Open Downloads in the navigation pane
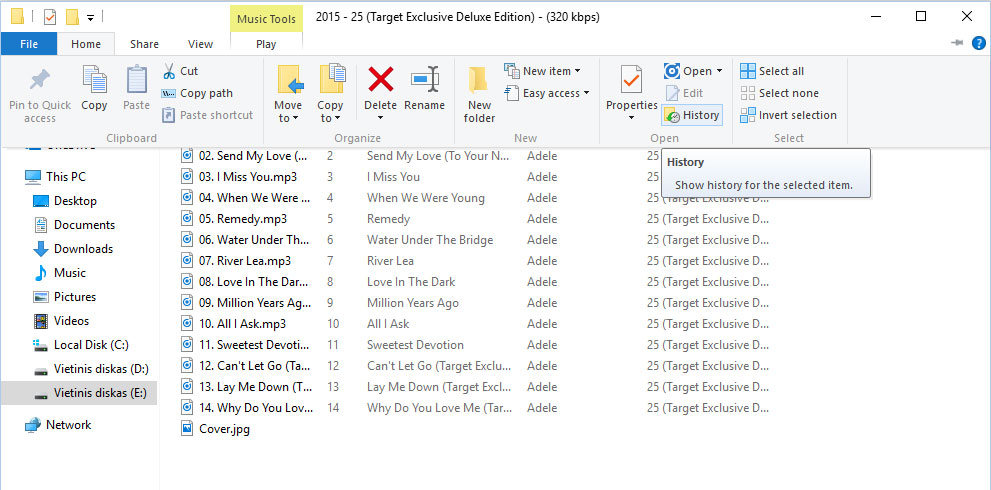The width and height of the screenshot is (991, 490). point(73,249)
